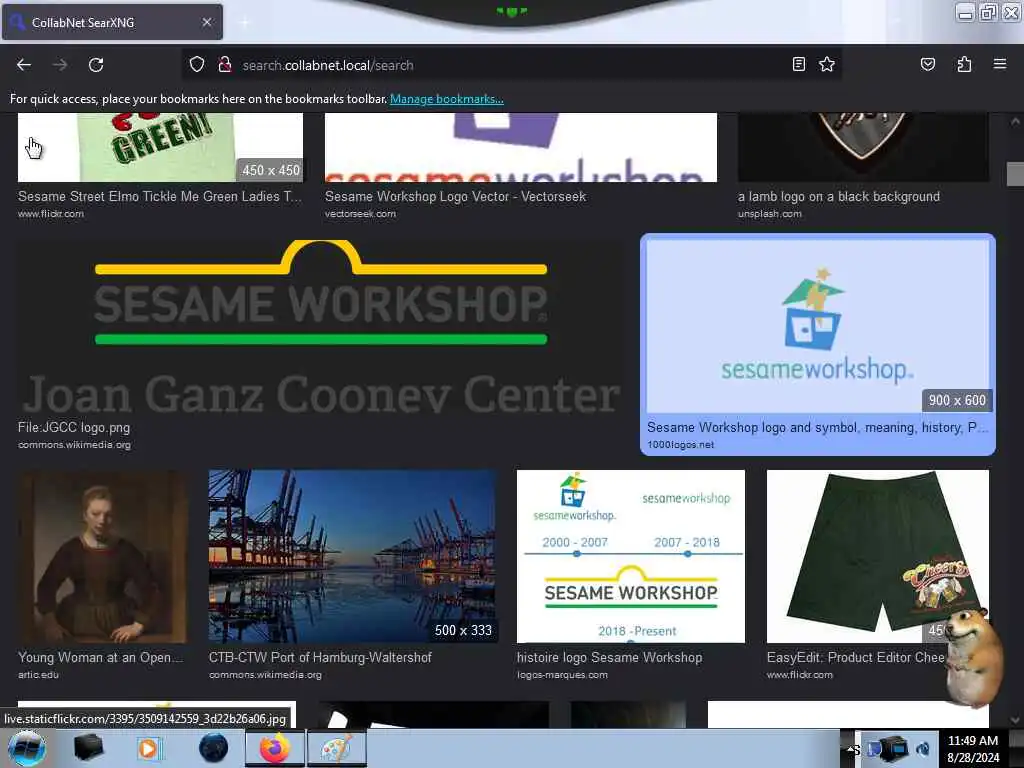This screenshot has width=1024, height=768.
Task: Click the insecure connection padlock icon
Action: [x=225, y=65]
